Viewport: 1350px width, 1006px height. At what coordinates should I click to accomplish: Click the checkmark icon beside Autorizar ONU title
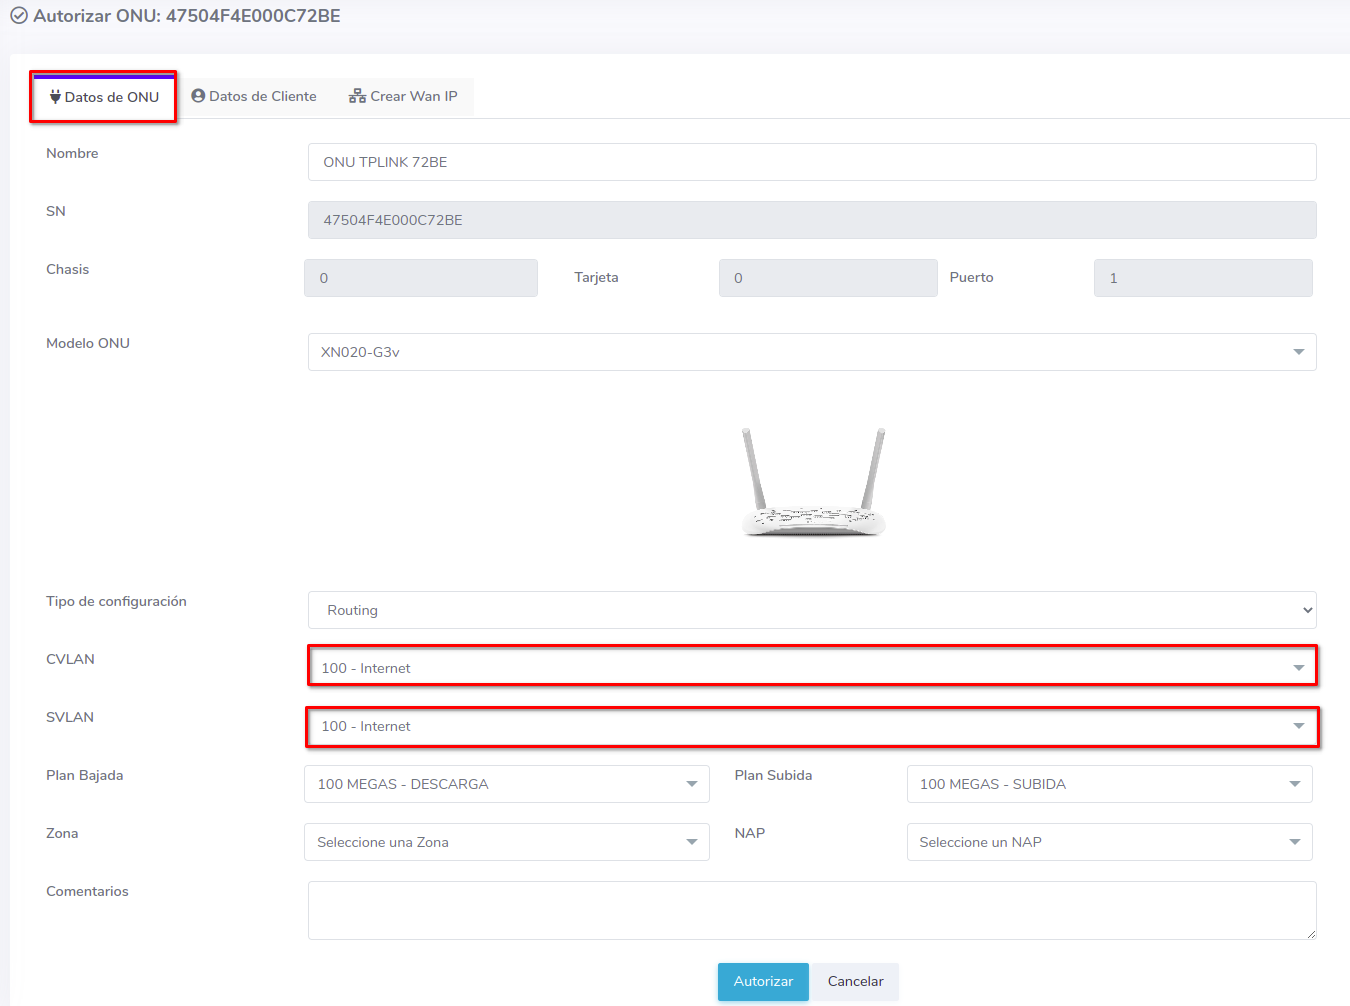pyautogui.click(x=18, y=16)
